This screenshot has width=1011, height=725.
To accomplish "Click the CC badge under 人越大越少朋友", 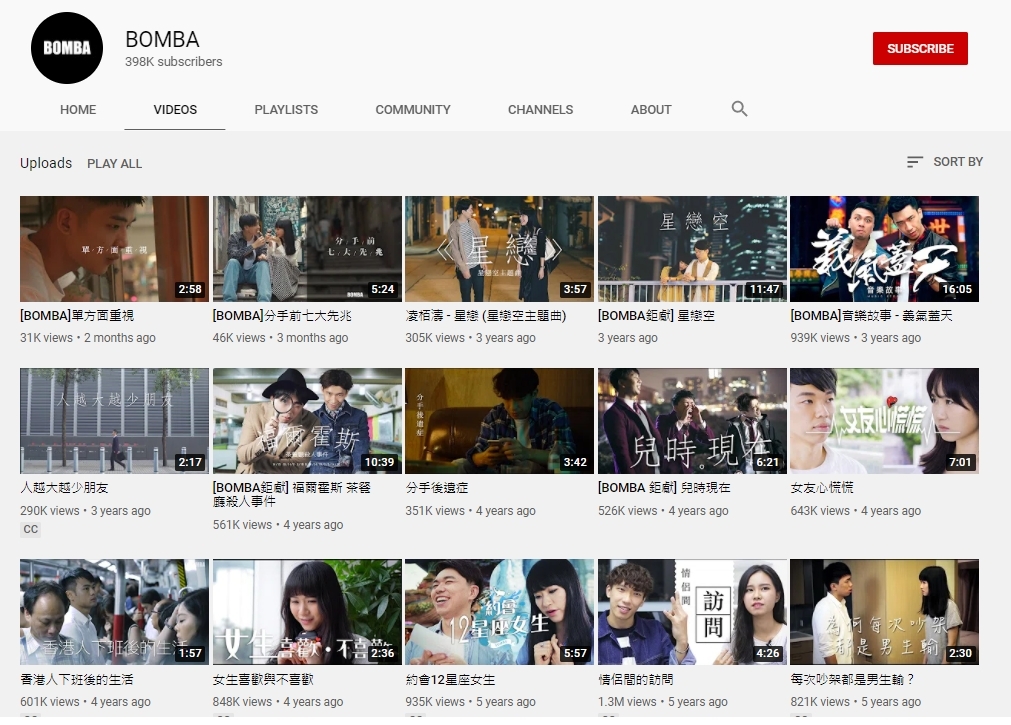I will (x=31, y=529).
